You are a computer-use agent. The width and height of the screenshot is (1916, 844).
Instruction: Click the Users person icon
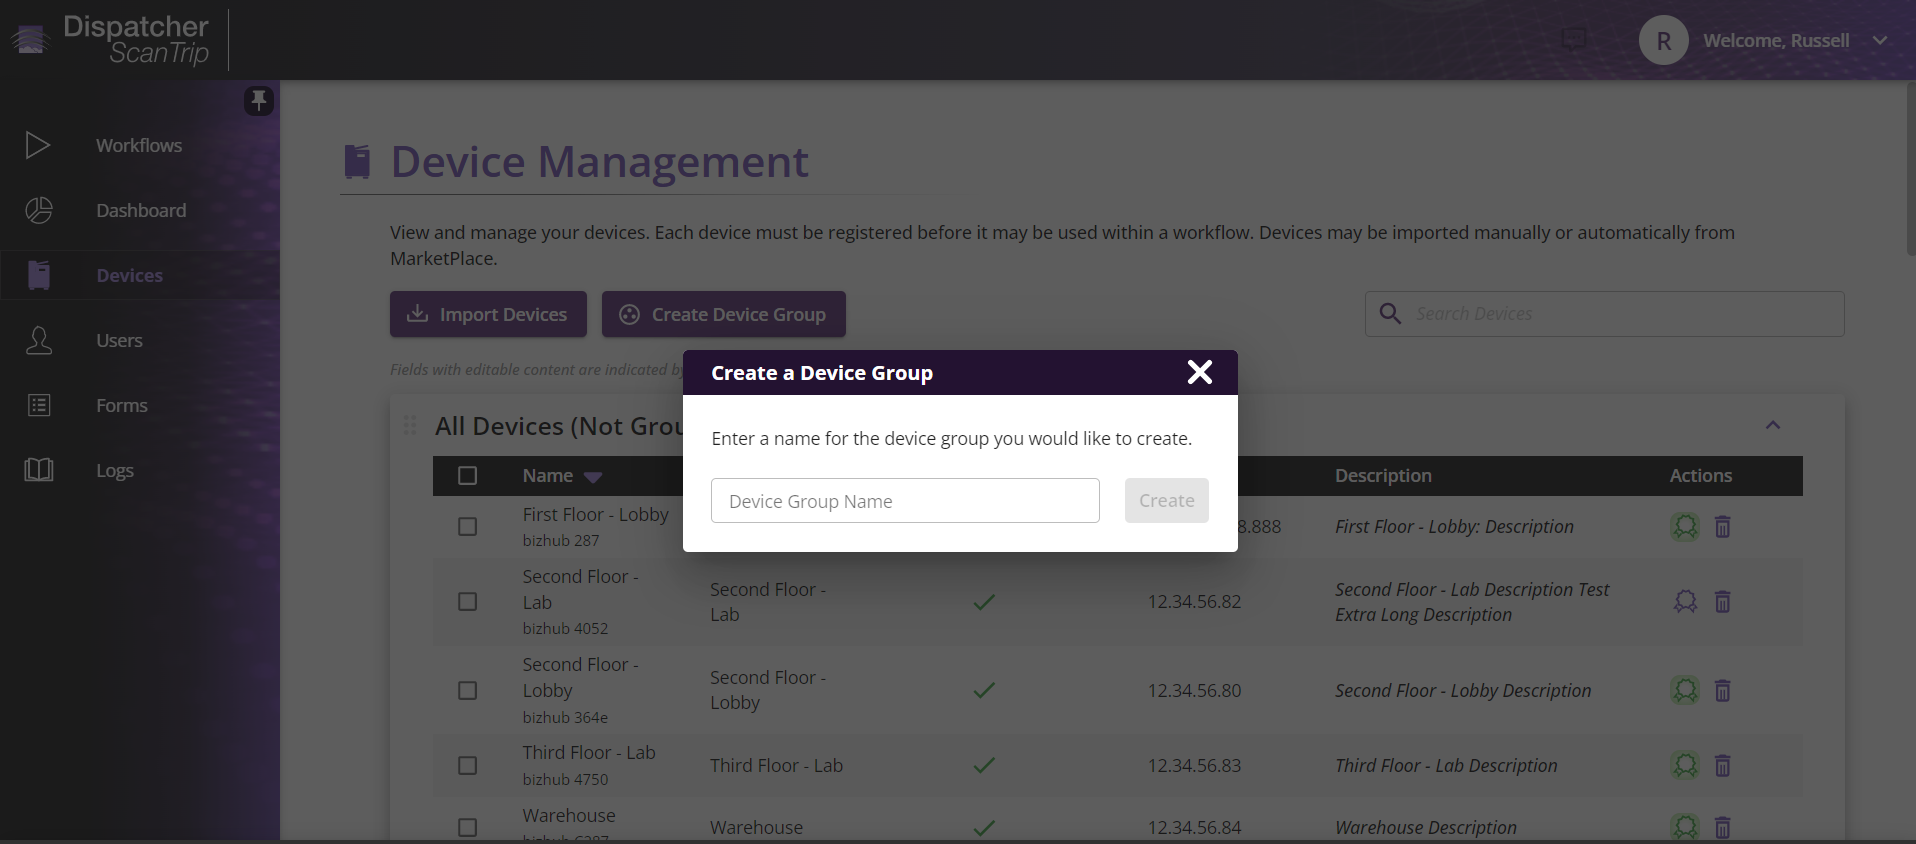click(39, 340)
